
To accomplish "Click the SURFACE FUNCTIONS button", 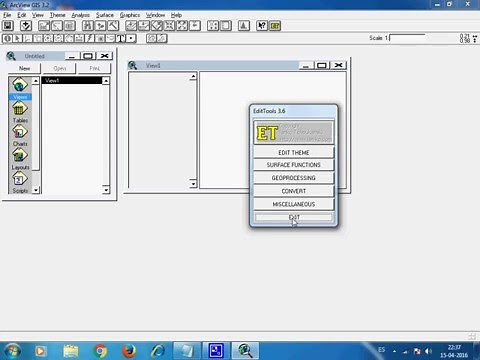I will [x=294, y=165].
